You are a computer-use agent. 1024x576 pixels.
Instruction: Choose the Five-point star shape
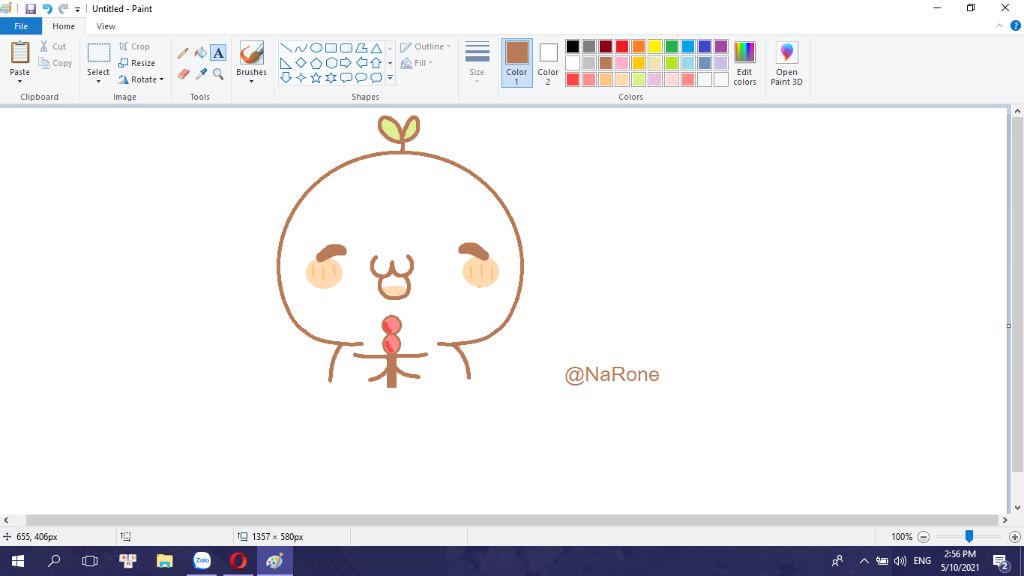pyautogui.click(x=316, y=78)
